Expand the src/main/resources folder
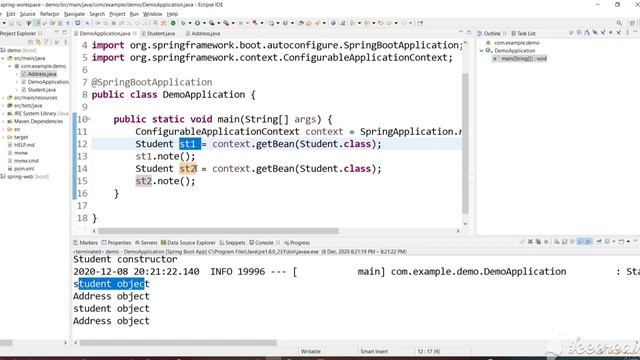This screenshot has width=640, height=360. (x=3, y=98)
